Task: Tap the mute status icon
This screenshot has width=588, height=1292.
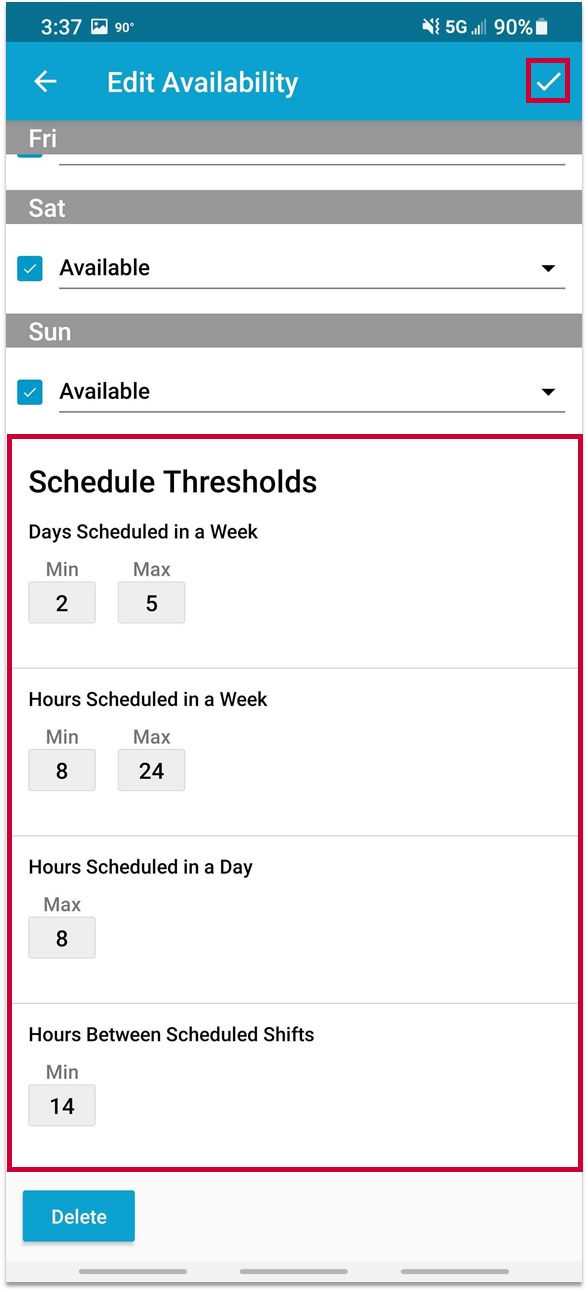Action: coord(431,27)
